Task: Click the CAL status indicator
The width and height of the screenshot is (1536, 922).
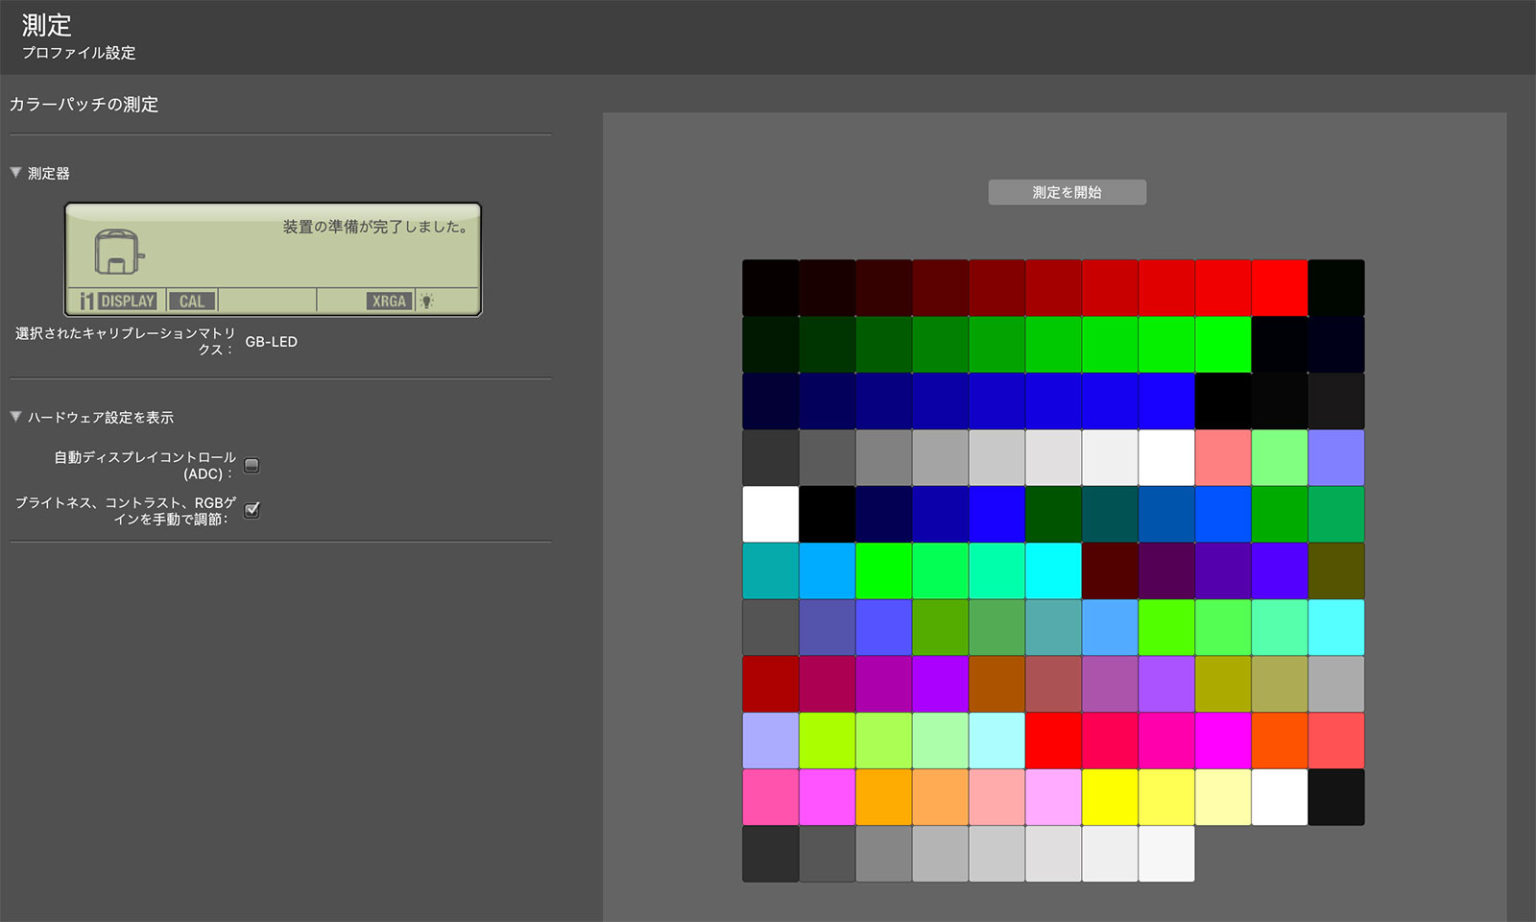Action: pyautogui.click(x=191, y=301)
